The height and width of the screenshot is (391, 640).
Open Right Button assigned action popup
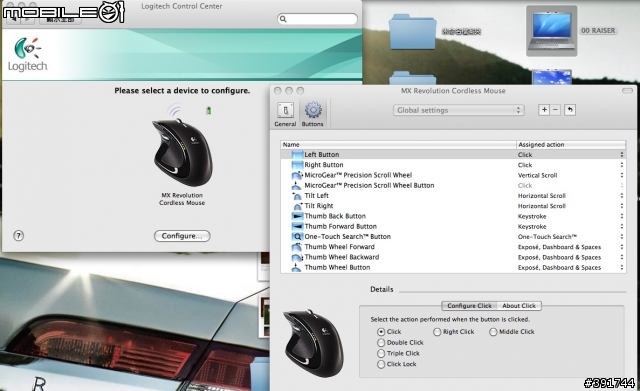622,165
